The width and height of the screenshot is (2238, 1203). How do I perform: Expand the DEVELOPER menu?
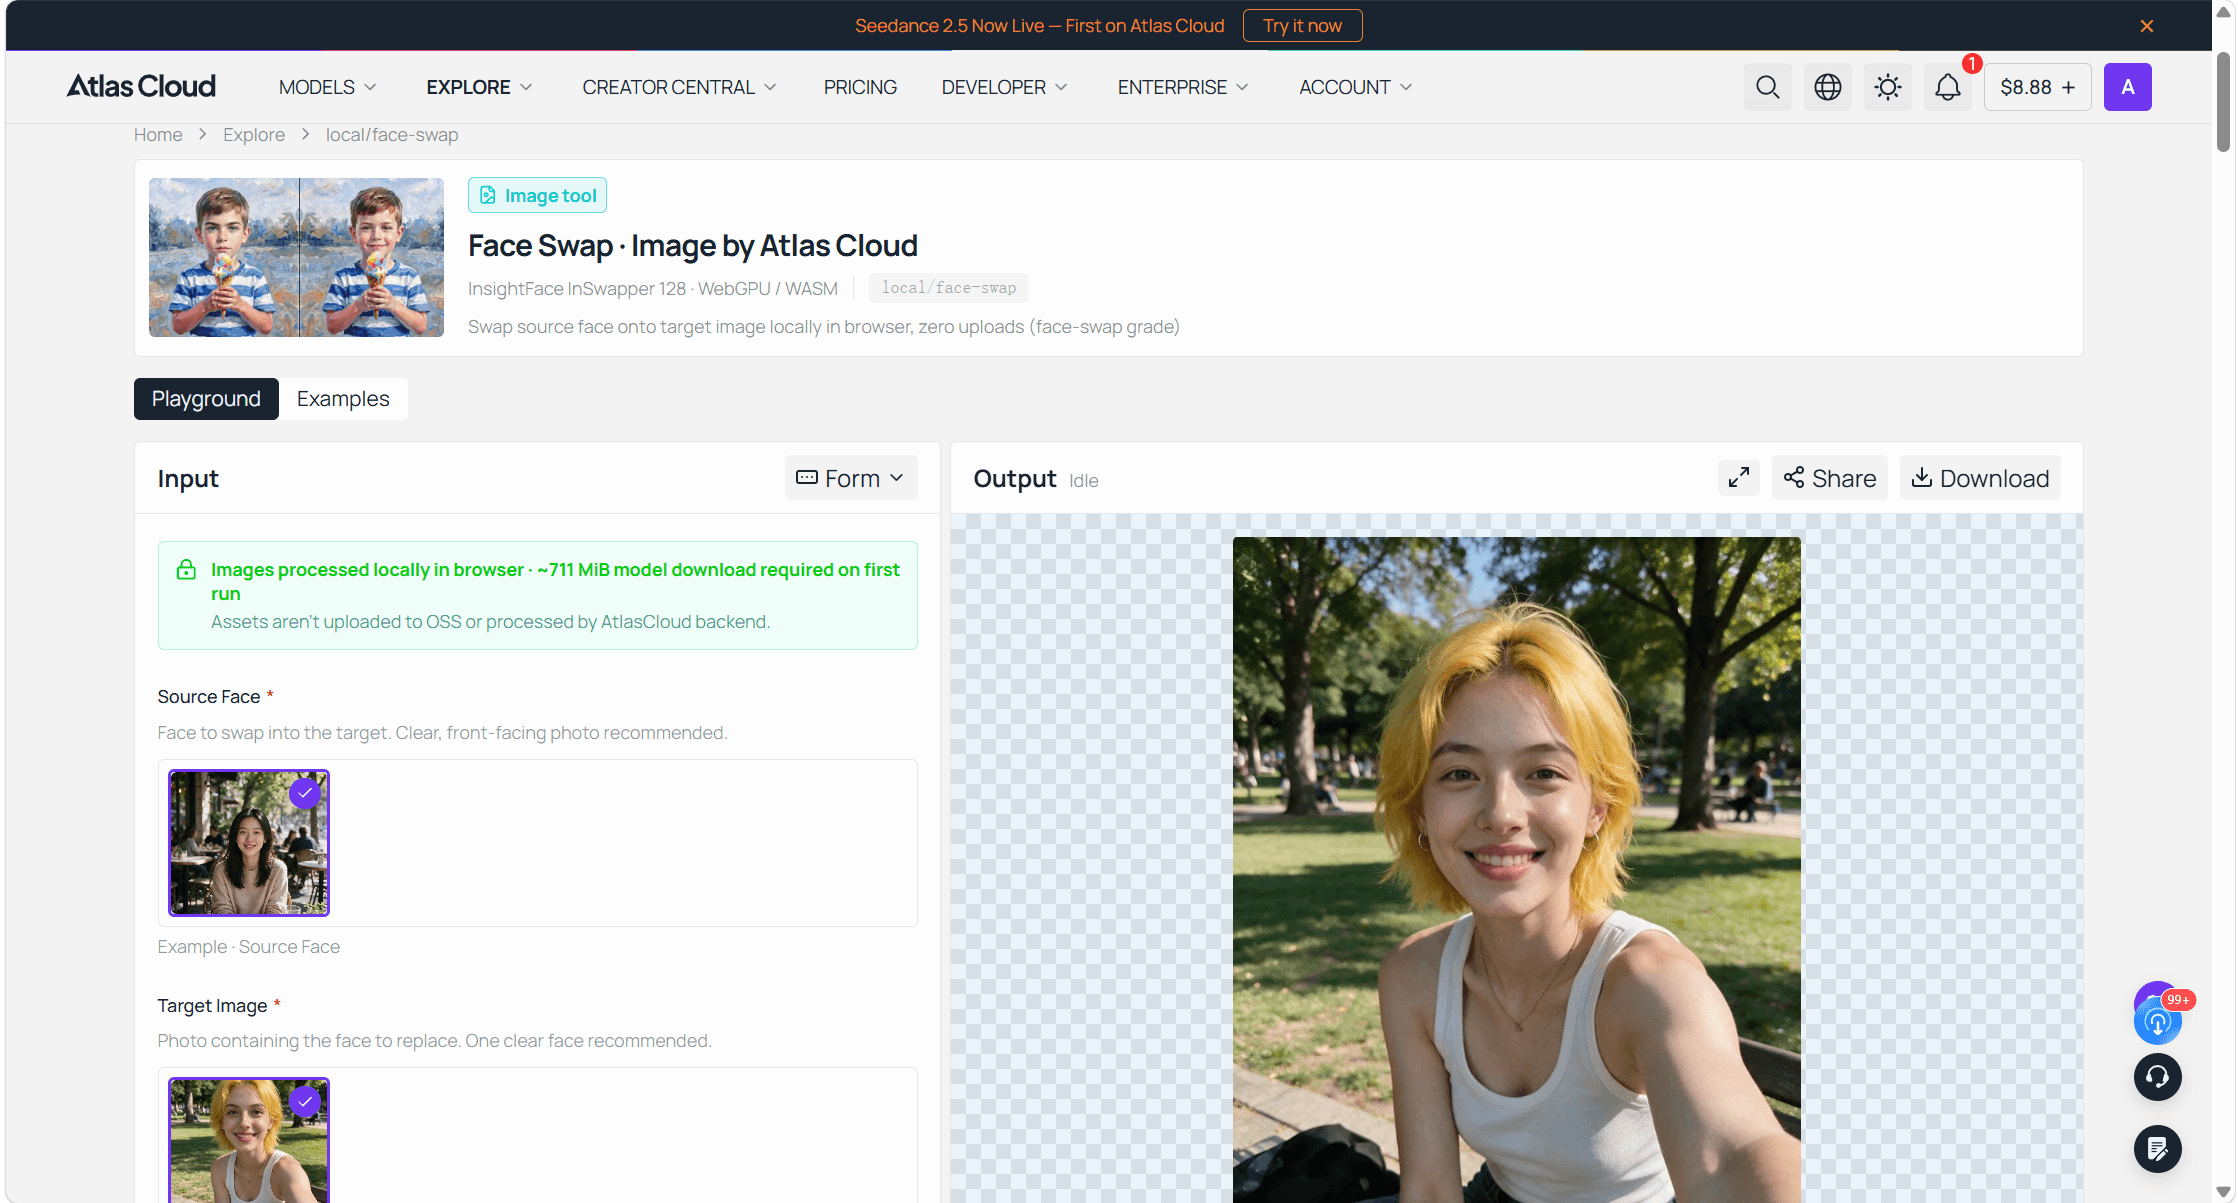click(x=1004, y=87)
